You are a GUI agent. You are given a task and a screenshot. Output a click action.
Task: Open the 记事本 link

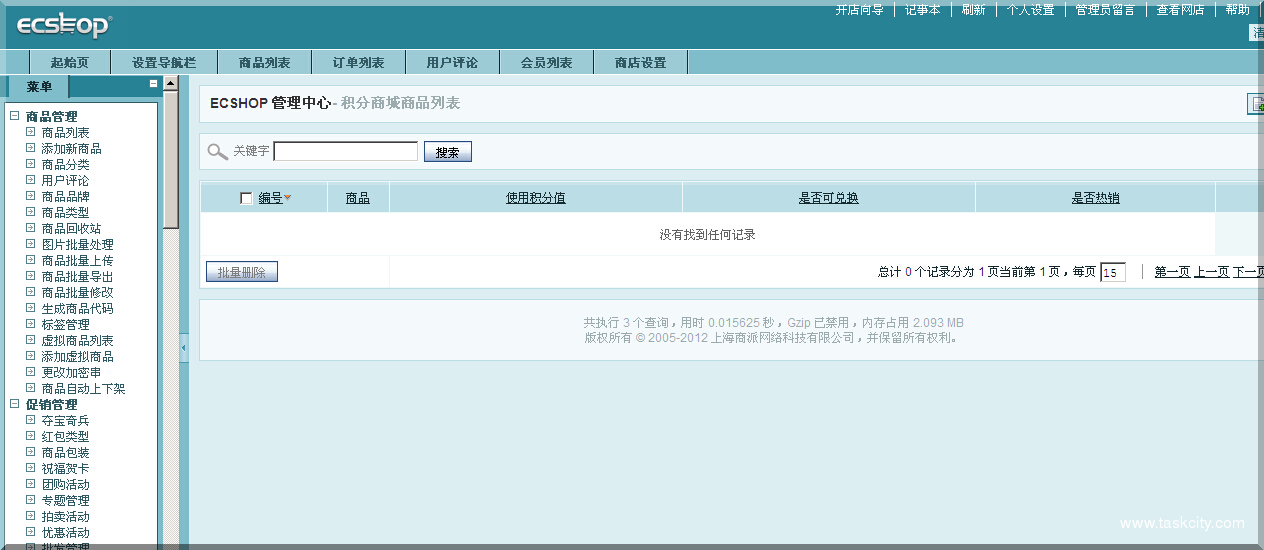(923, 10)
